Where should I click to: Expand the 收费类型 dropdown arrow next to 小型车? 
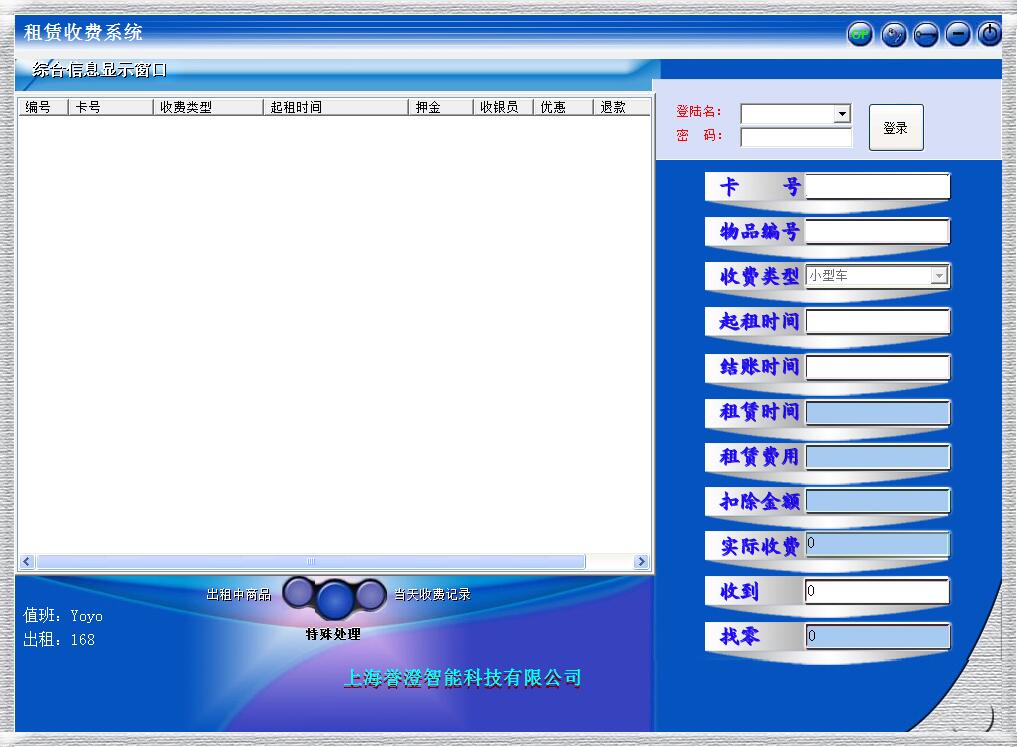click(940, 276)
